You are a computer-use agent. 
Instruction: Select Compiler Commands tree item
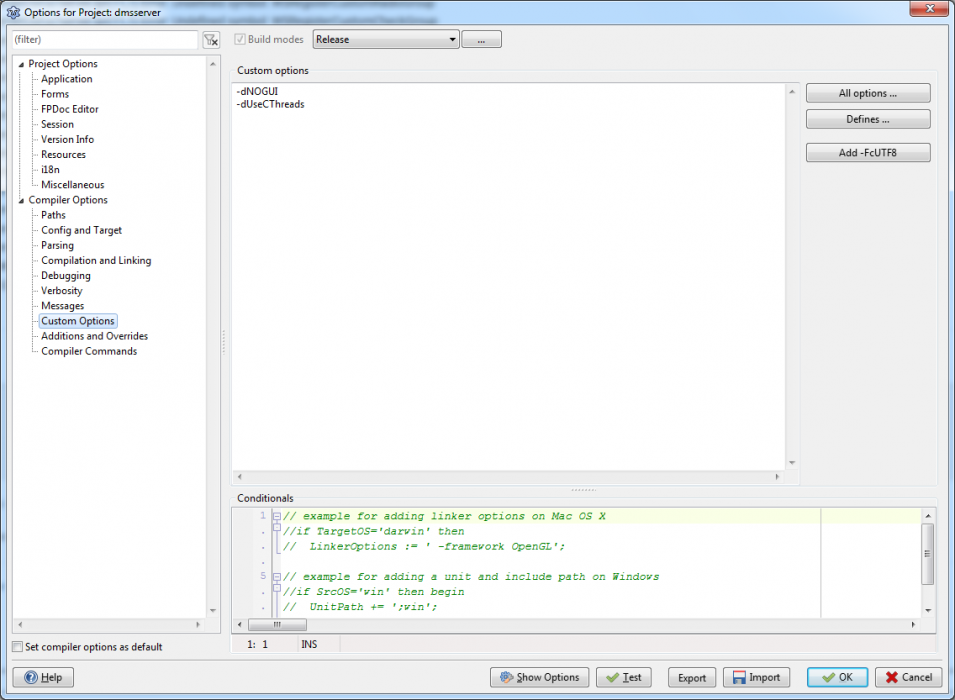pyautogui.click(x=89, y=352)
